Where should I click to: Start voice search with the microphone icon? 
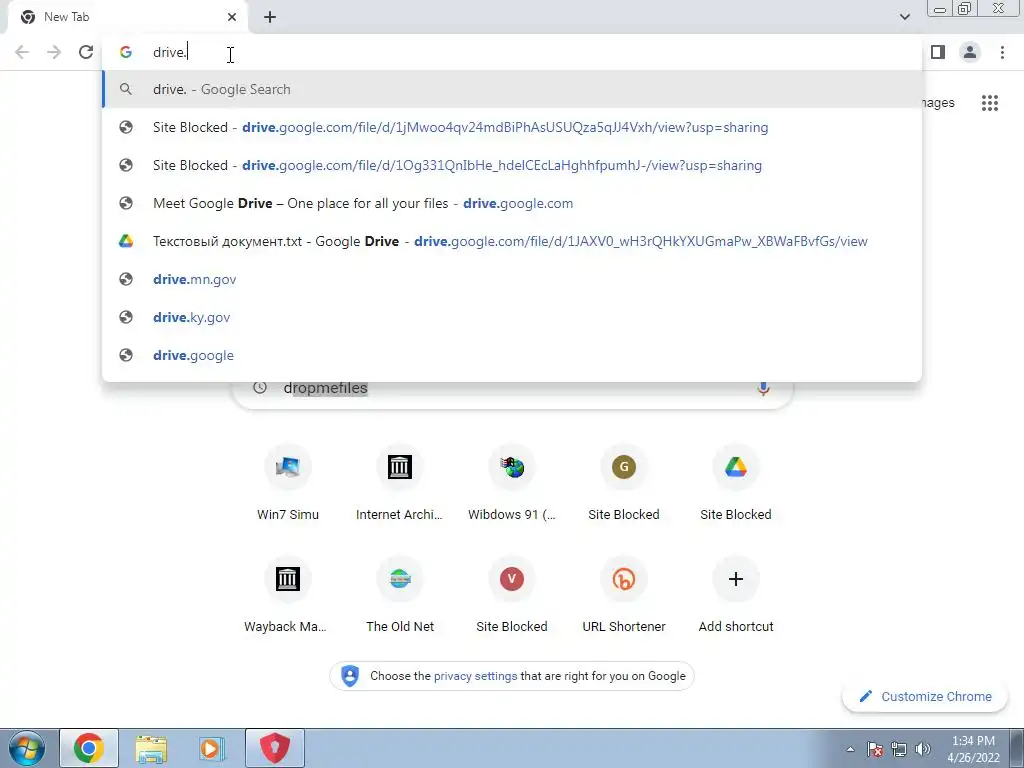[763, 388]
